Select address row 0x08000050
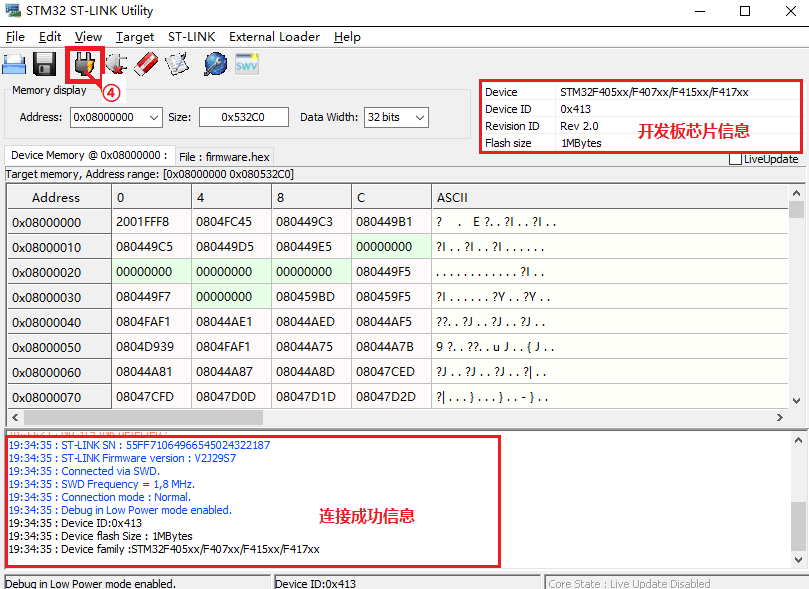The height and width of the screenshot is (589, 809). coord(59,347)
